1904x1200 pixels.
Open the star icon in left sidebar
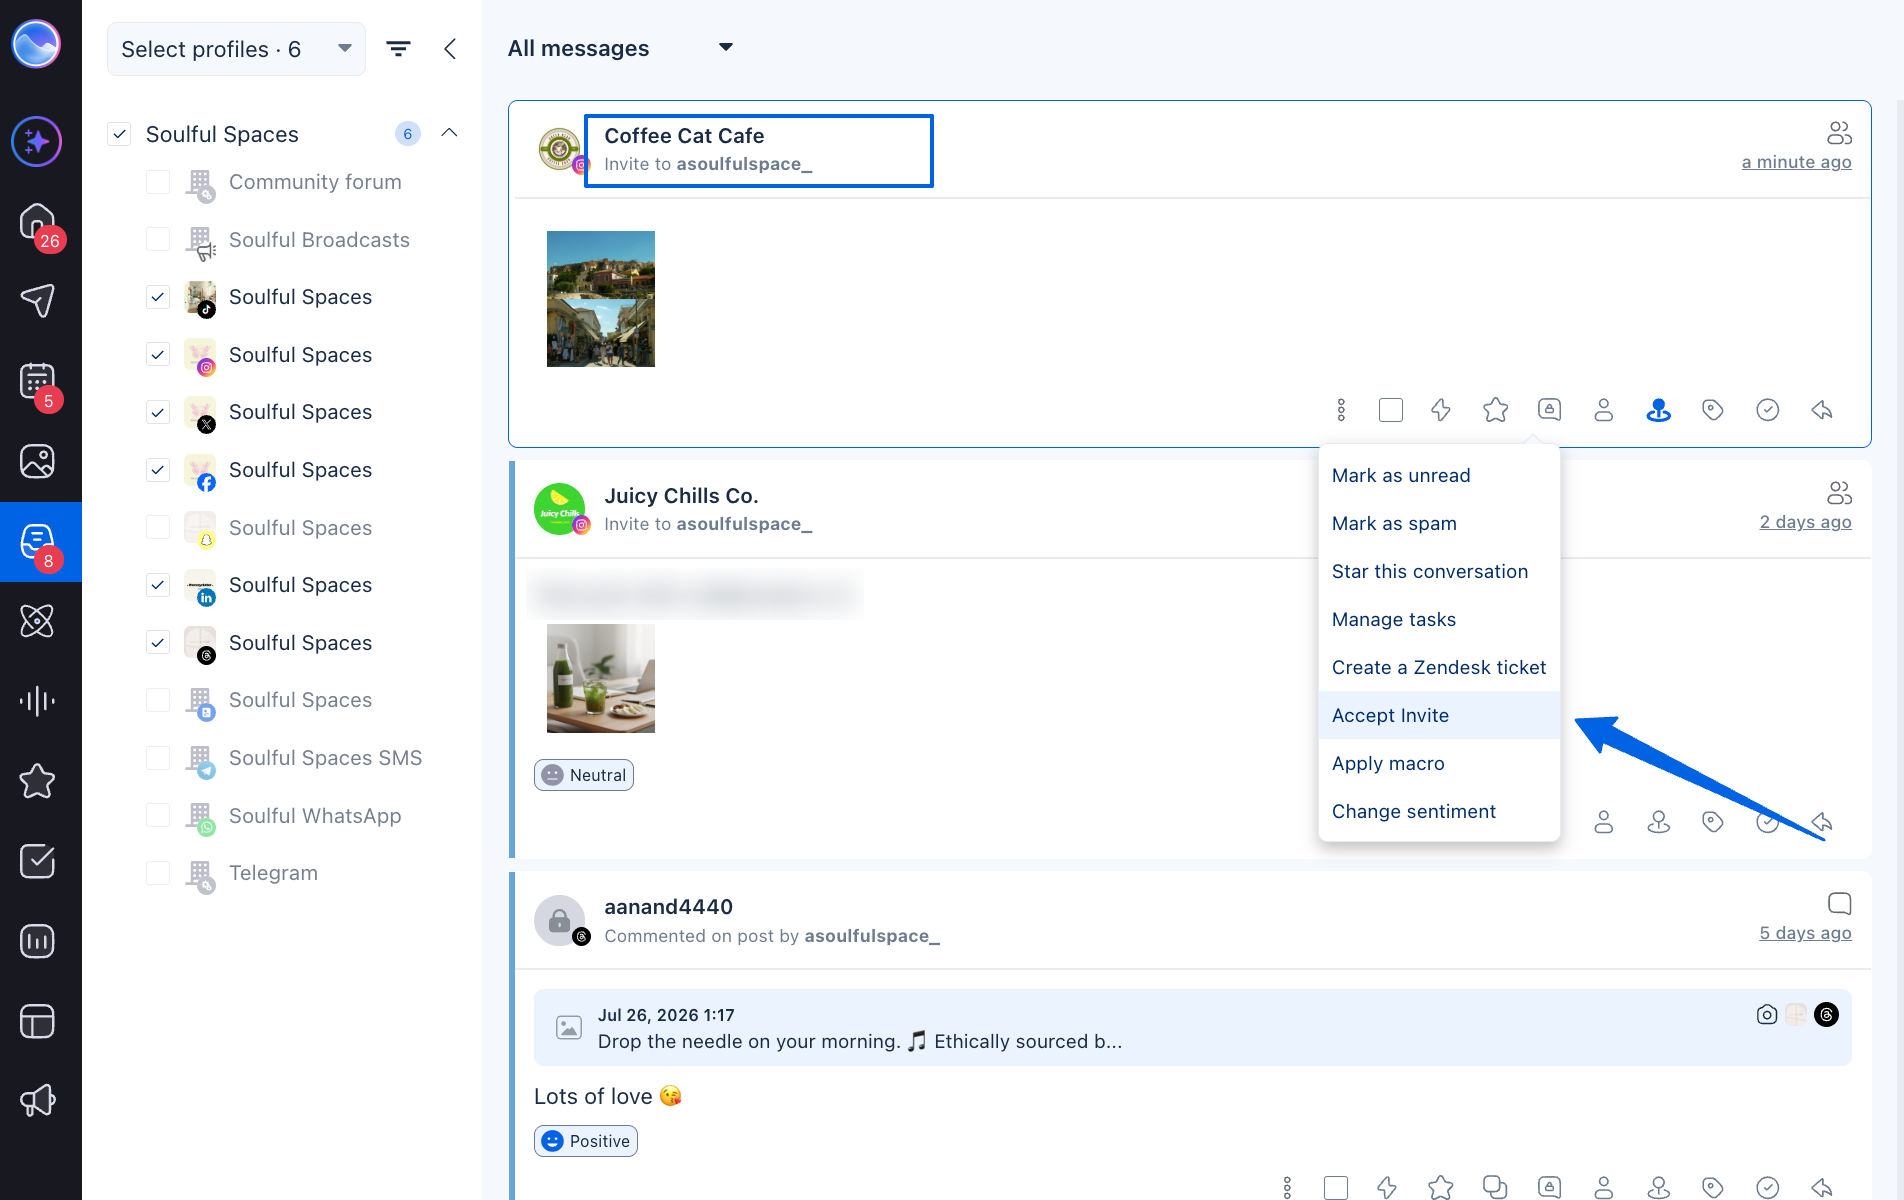click(x=38, y=781)
